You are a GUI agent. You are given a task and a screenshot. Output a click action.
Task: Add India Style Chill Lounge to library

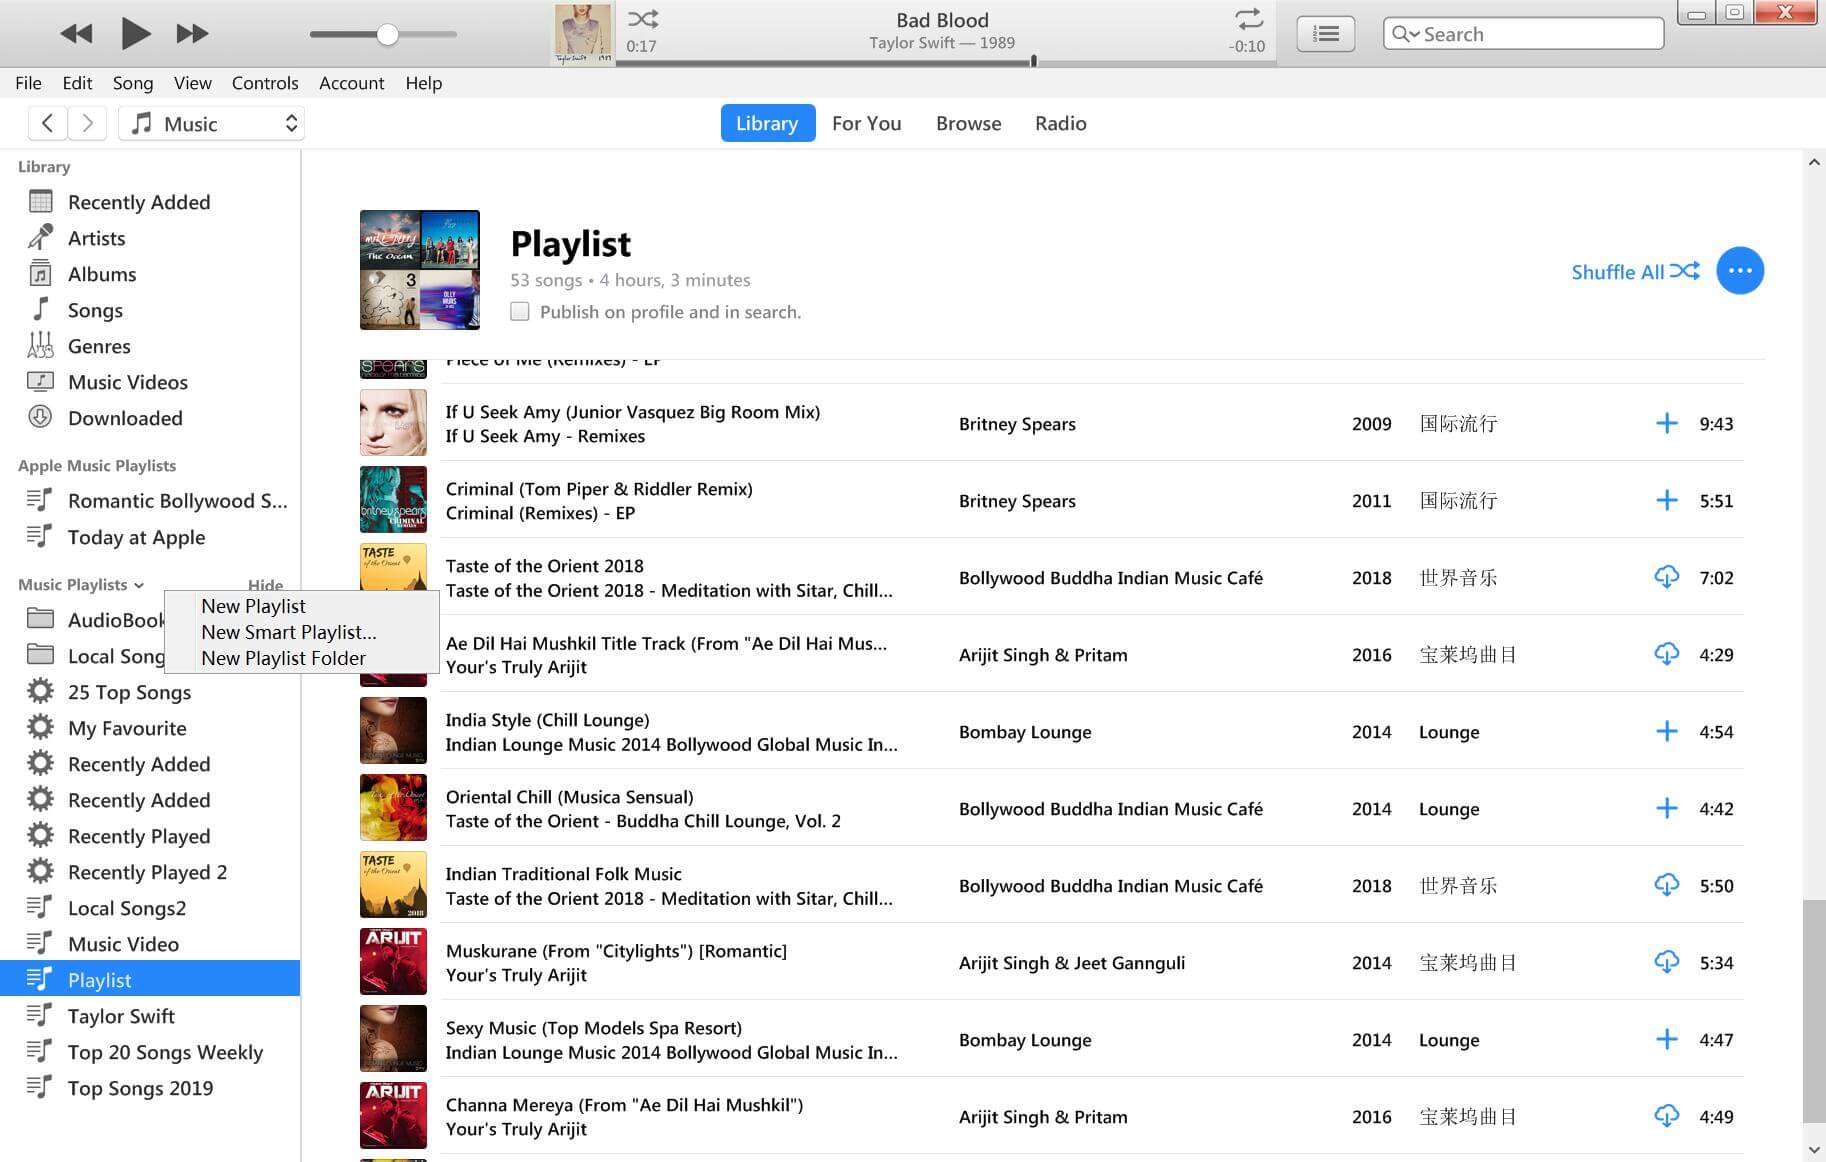pyautogui.click(x=1666, y=731)
